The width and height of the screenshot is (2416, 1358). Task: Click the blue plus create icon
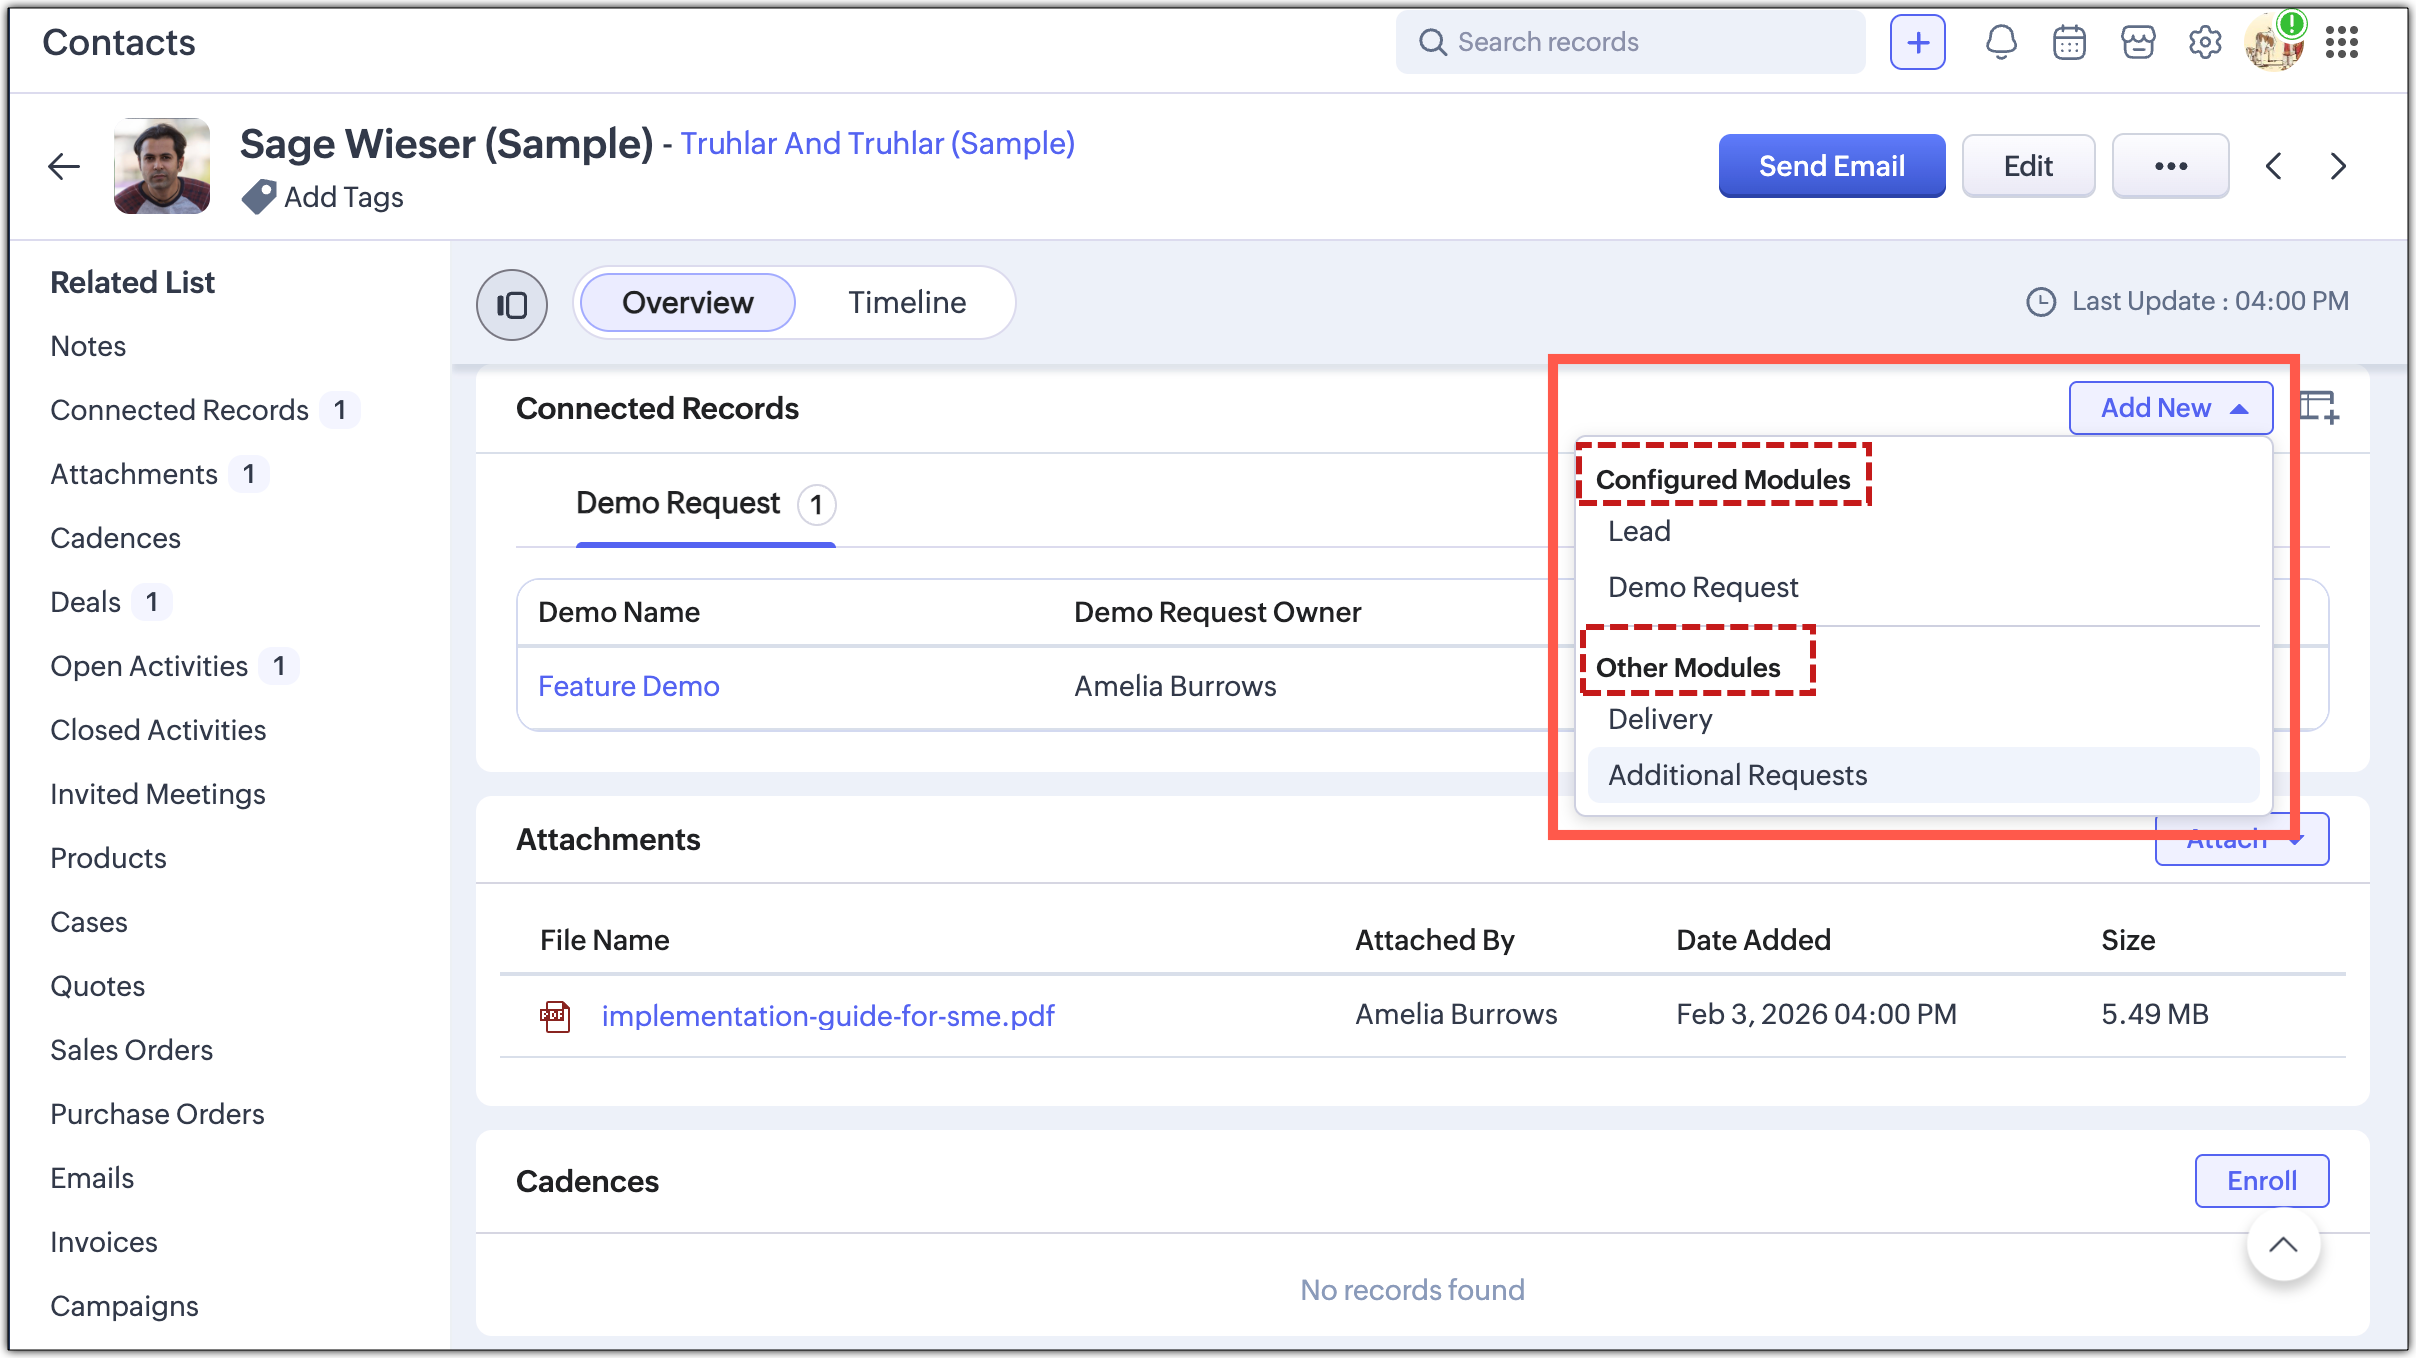[x=1917, y=42]
